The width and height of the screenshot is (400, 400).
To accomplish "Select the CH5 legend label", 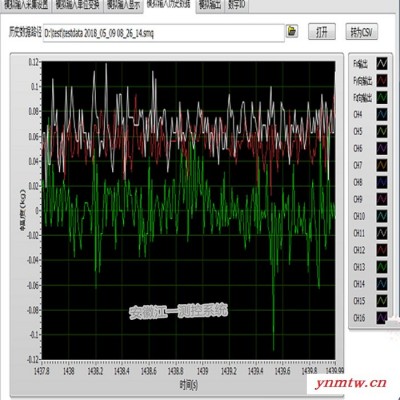I will (x=358, y=131).
